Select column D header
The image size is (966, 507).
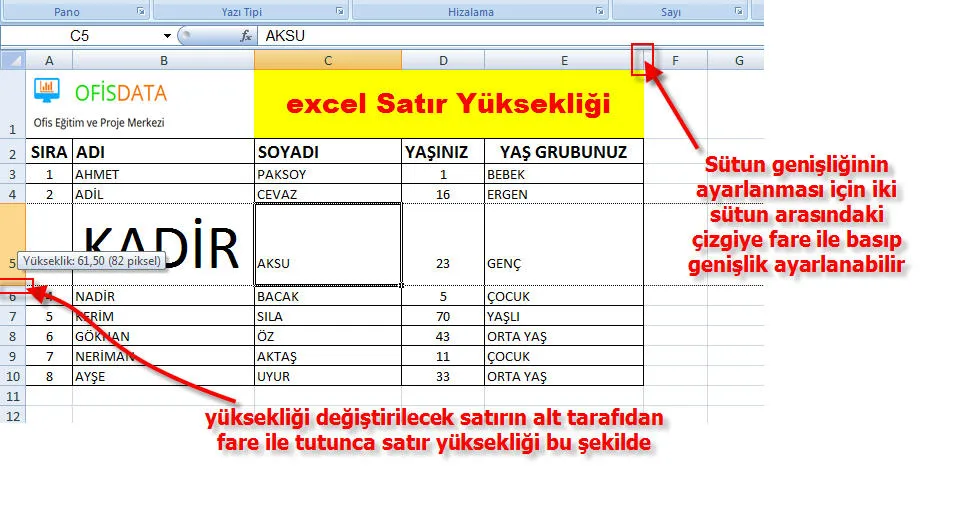(x=443, y=61)
